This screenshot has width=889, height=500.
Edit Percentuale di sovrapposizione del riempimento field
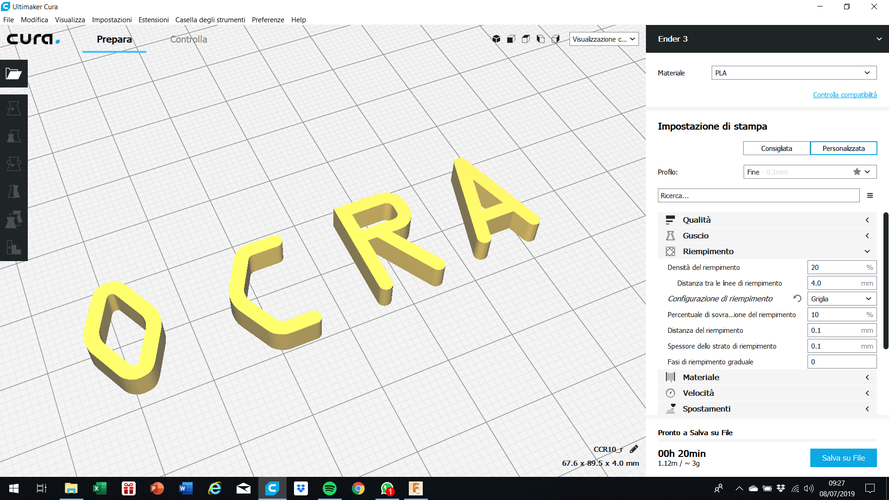[x=841, y=315]
